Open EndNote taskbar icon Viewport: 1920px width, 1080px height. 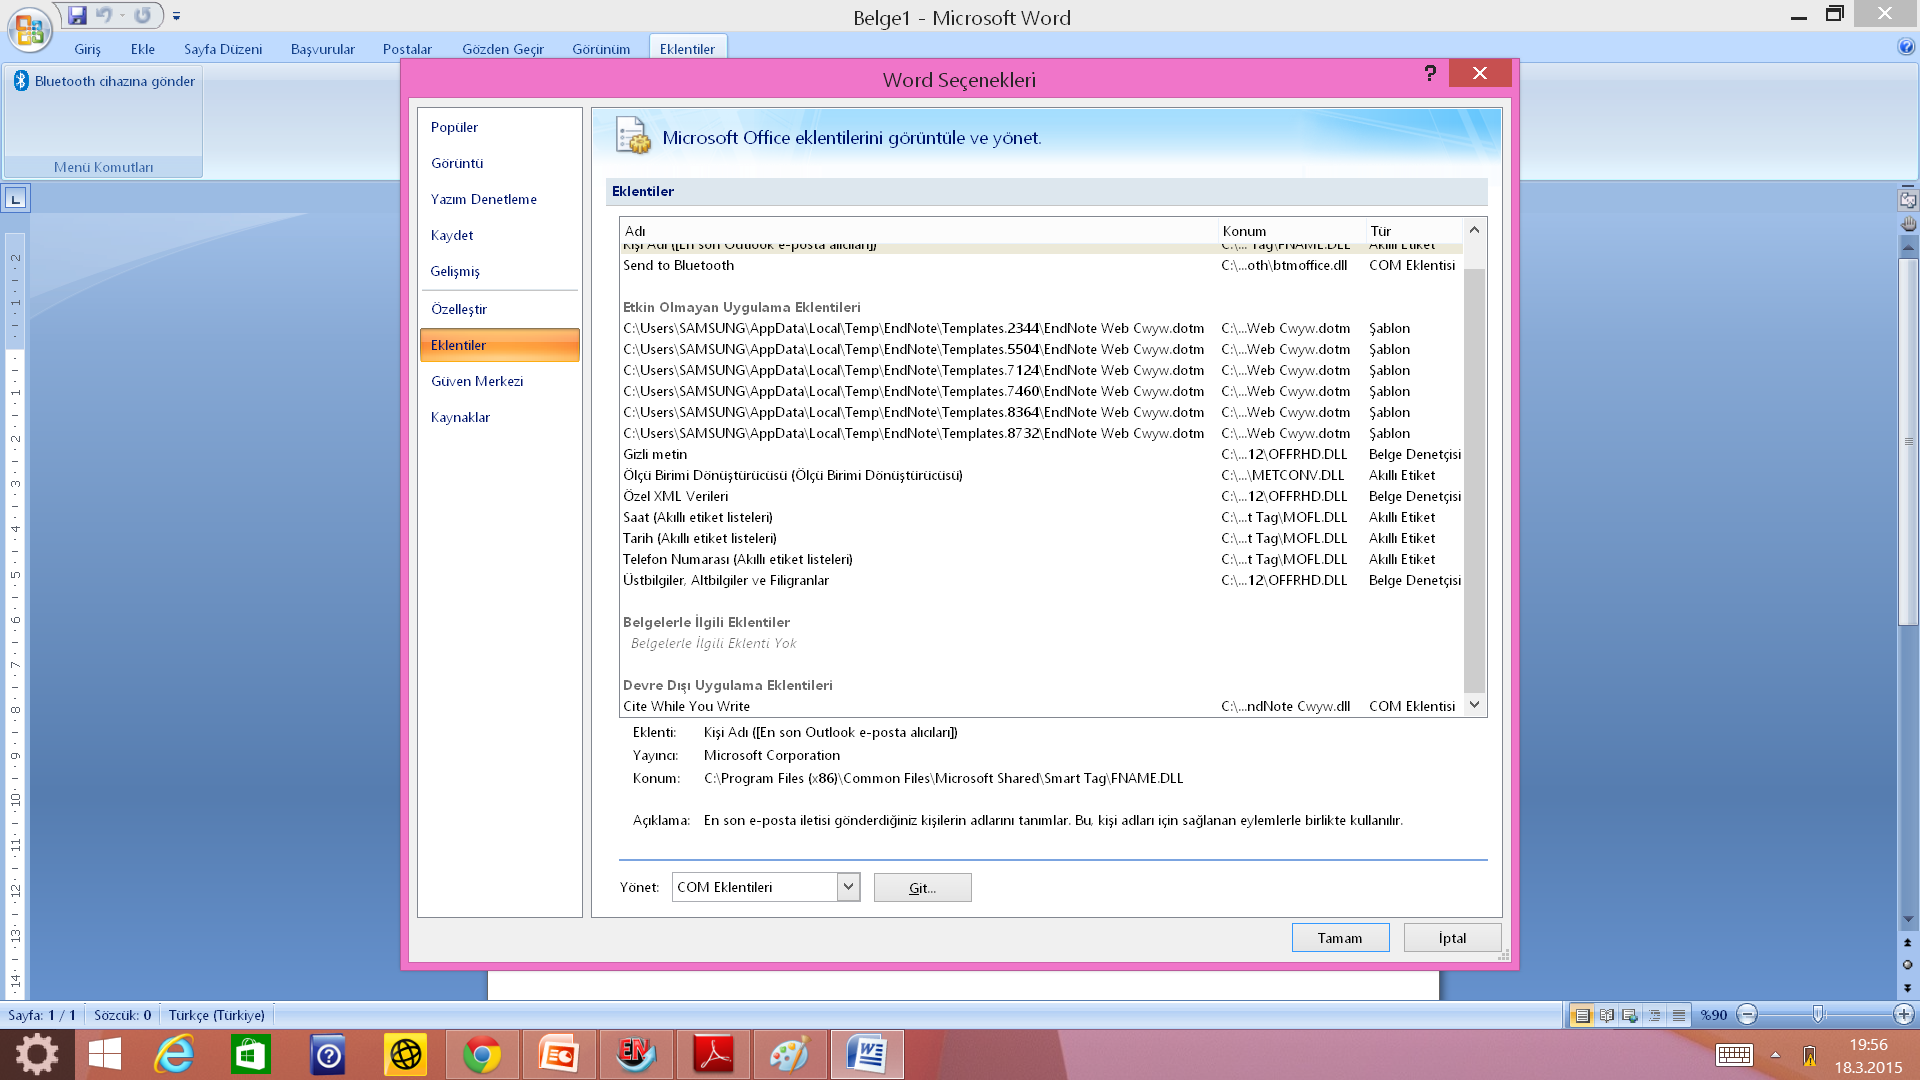click(x=635, y=1055)
